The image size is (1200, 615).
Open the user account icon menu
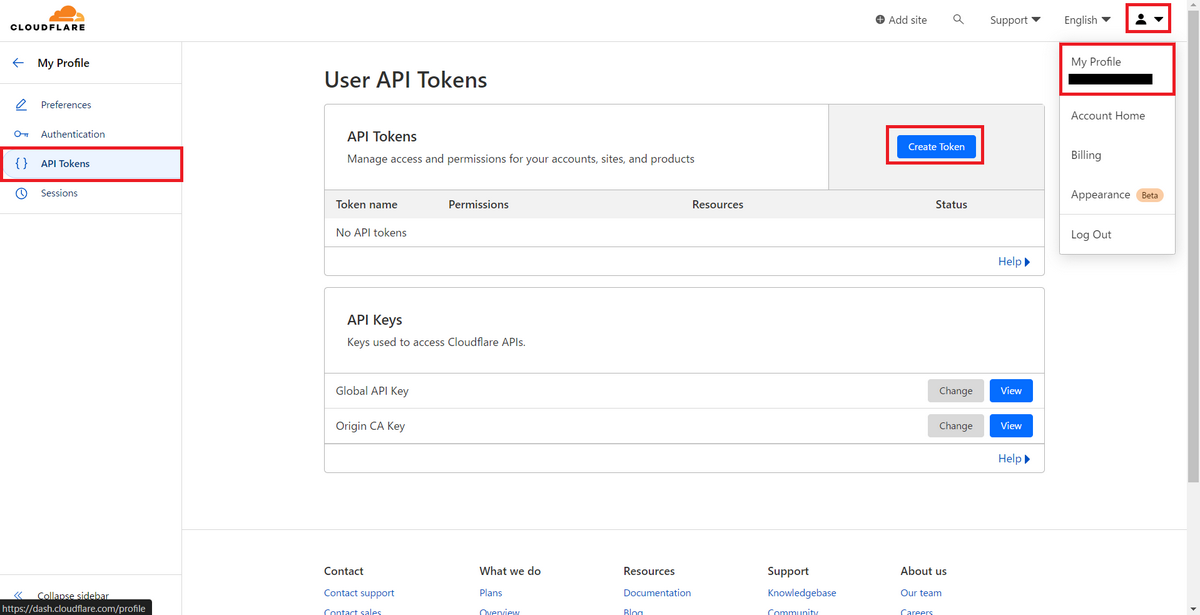click(1148, 19)
